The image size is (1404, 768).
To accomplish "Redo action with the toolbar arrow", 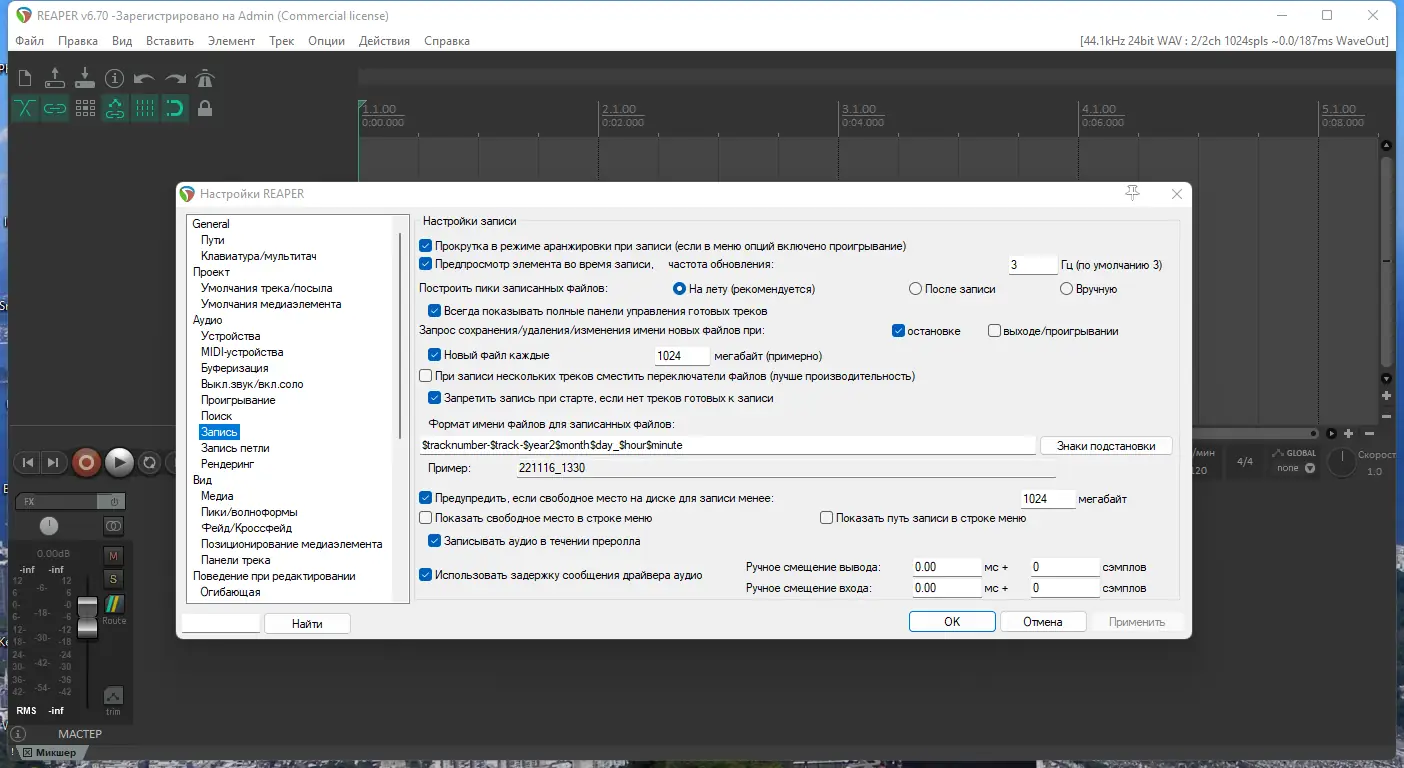I will coord(175,78).
